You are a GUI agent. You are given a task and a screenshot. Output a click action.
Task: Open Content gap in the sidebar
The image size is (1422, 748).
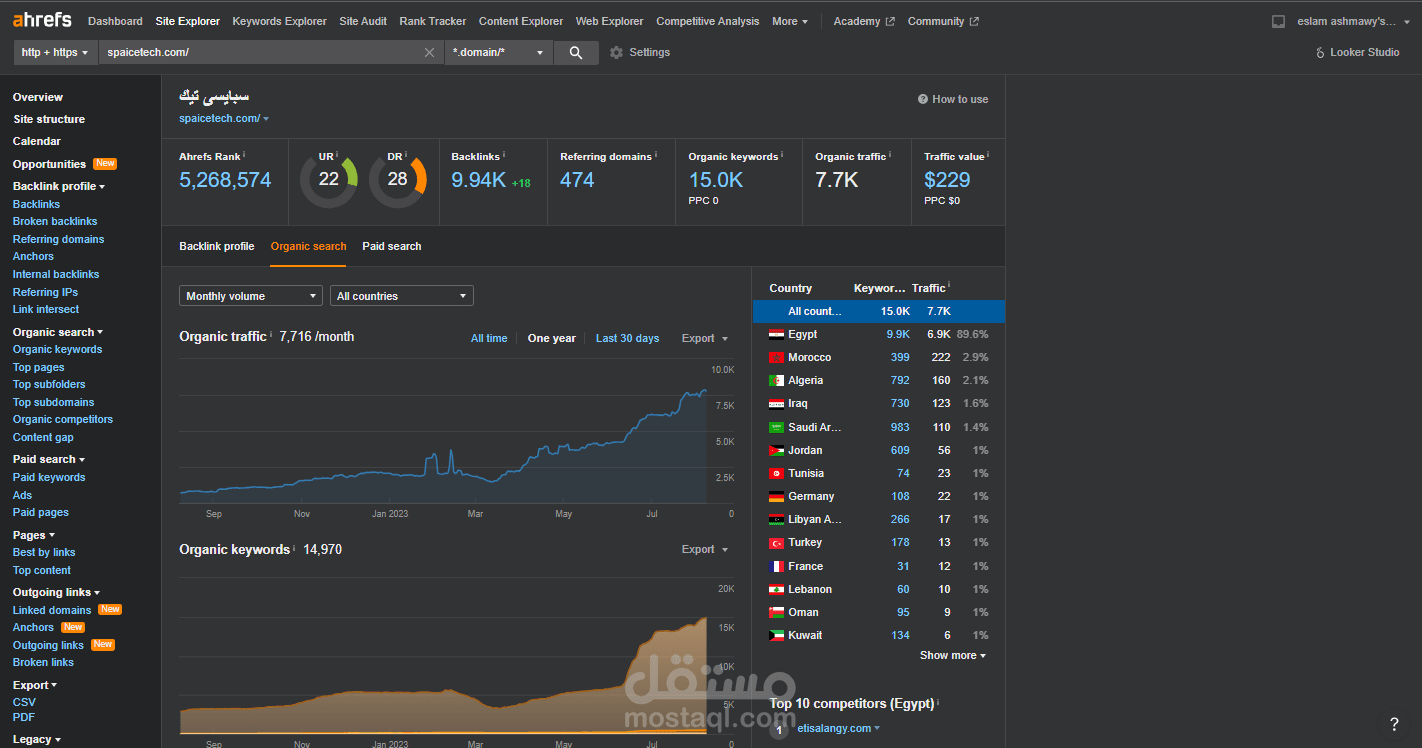point(43,438)
